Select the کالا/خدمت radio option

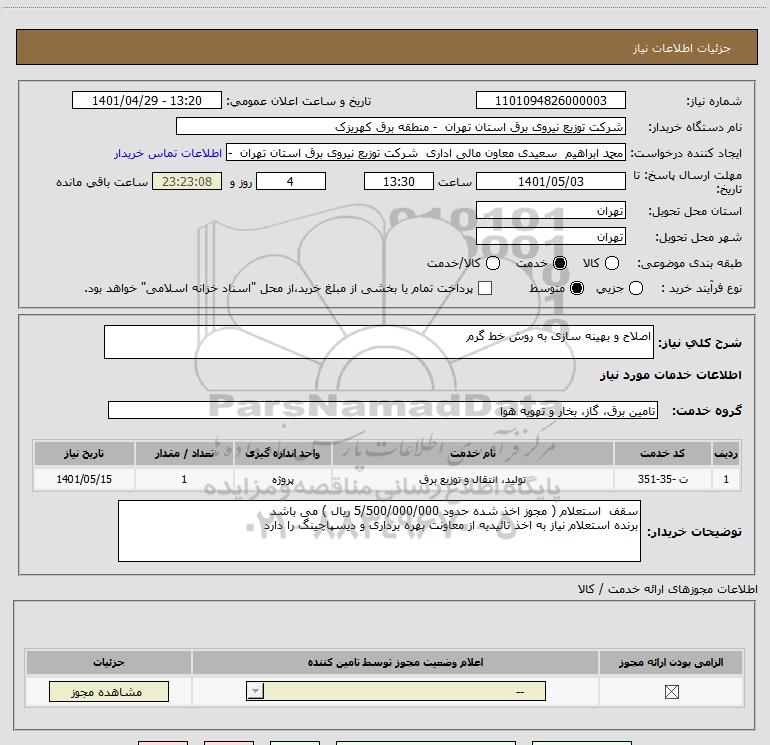coord(493,263)
